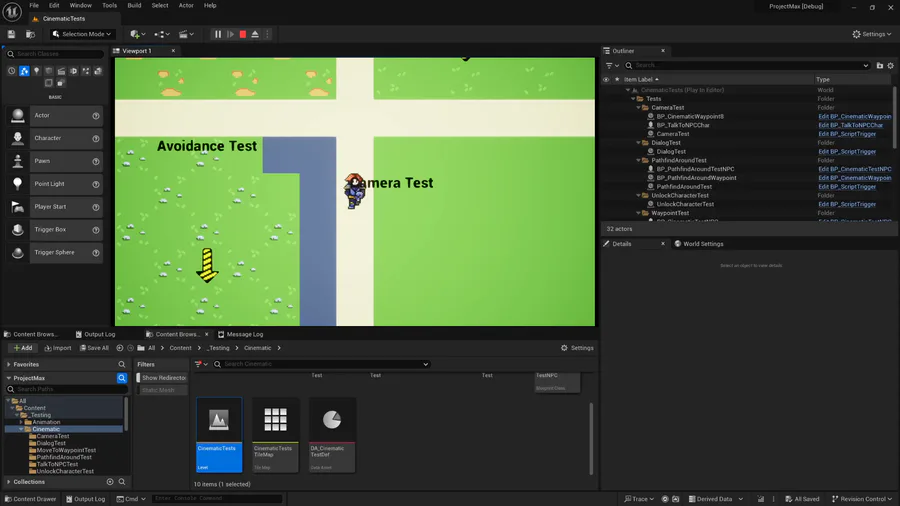Switch to the Message Log tab

pyautogui.click(x=240, y=334)
